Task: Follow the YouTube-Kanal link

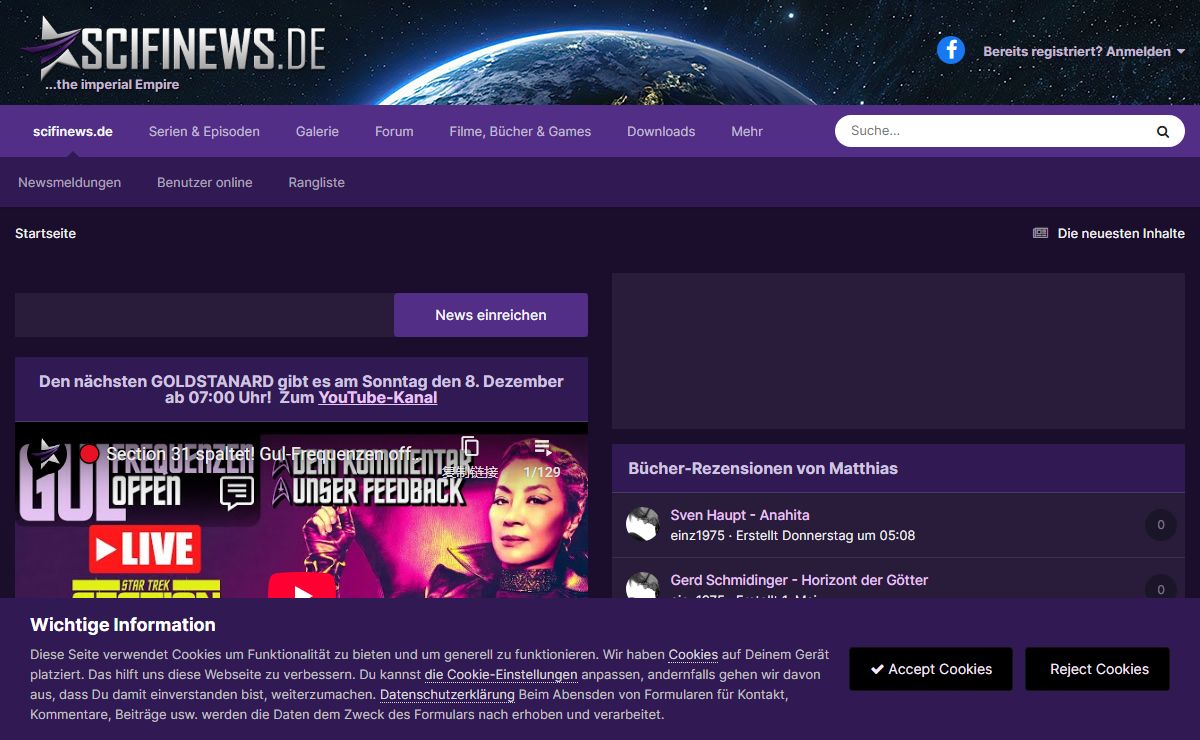Action: (378, 397)
